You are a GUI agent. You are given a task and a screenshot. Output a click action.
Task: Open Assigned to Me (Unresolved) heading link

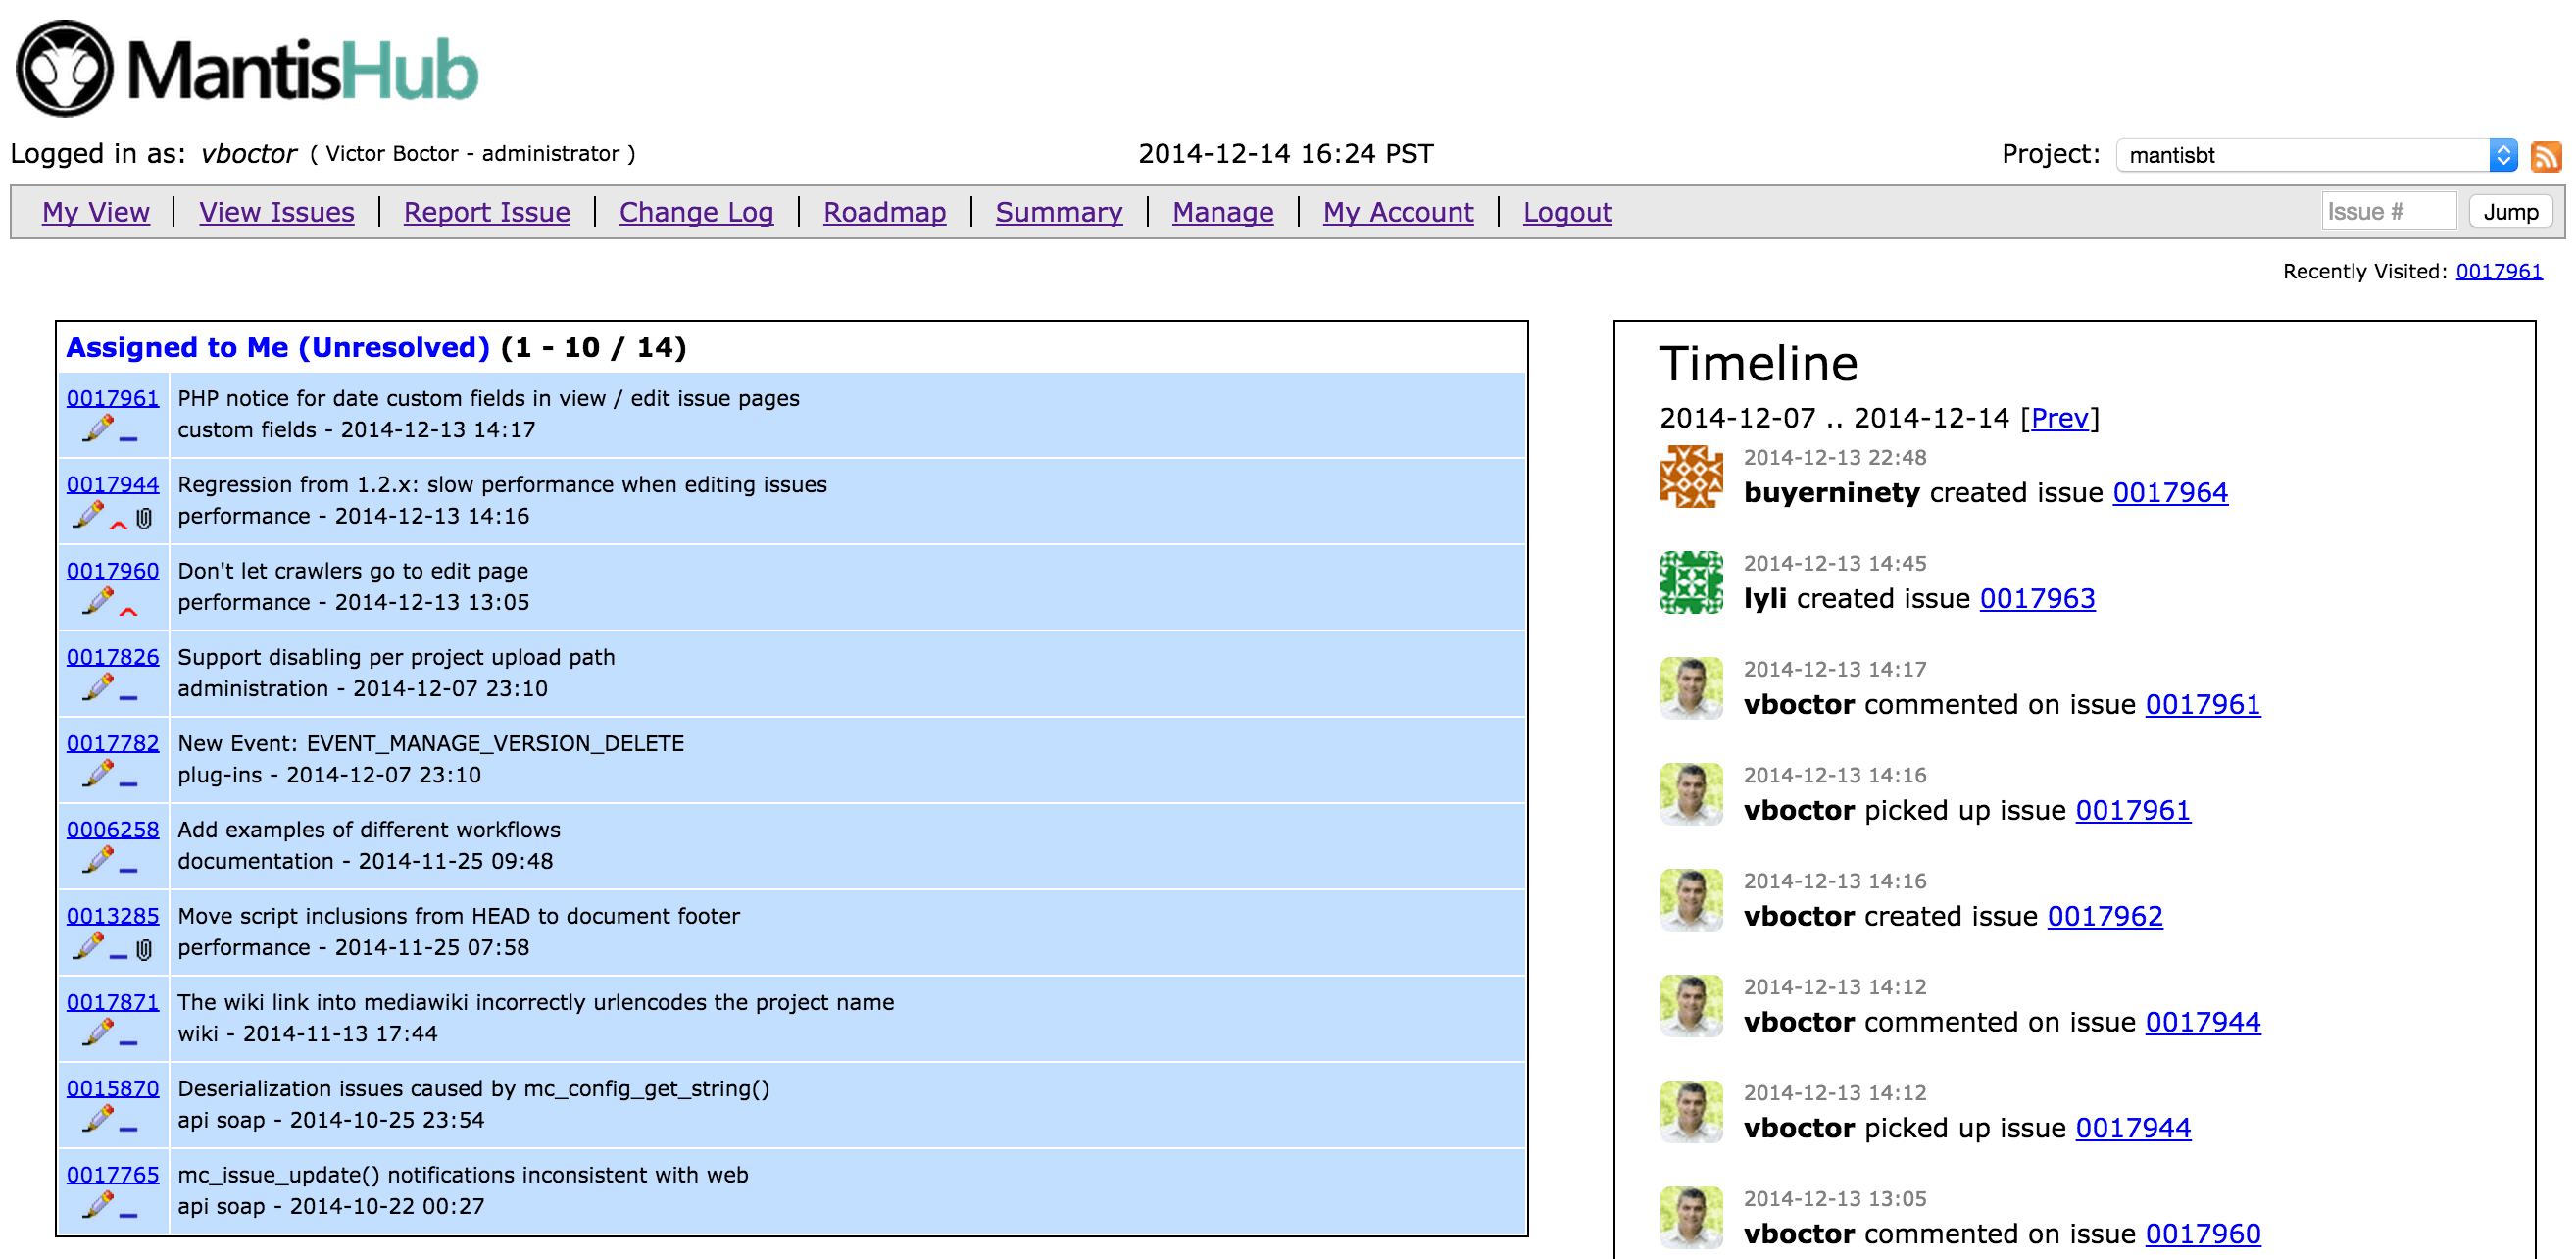click(x=278, y=347)
